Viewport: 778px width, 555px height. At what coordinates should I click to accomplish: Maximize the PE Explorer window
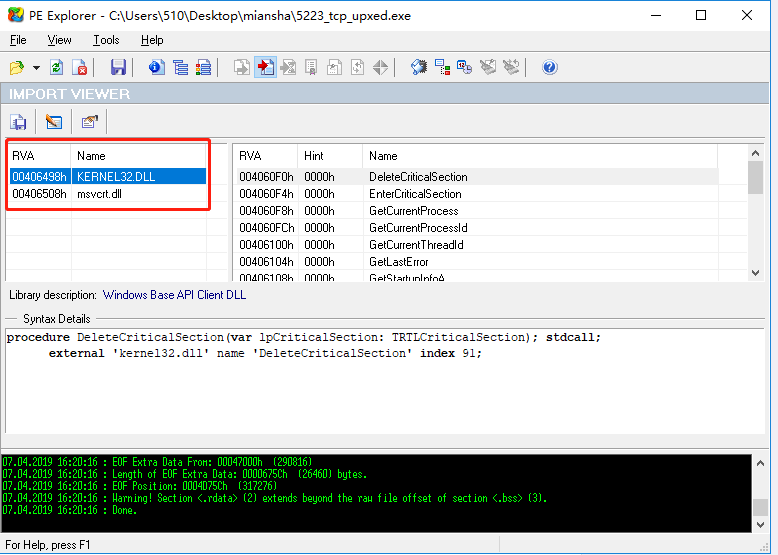coord(701,15)
